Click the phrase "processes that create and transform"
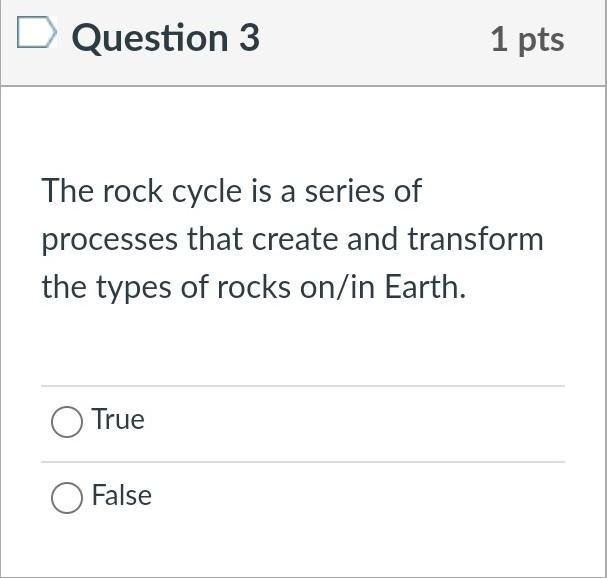 292,240
